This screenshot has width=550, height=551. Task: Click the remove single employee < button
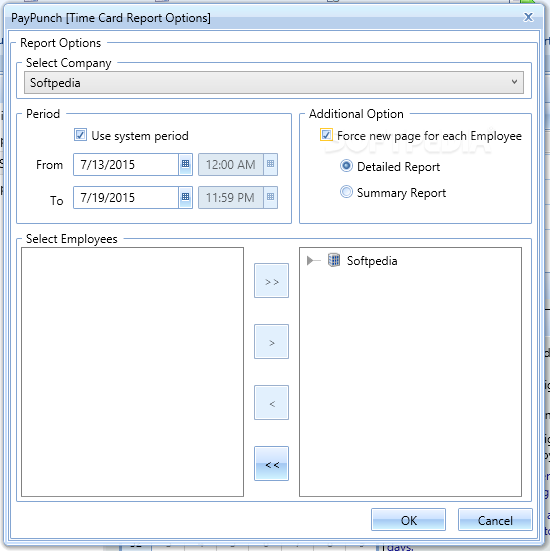pyautogui.click(x=271, y=403)
